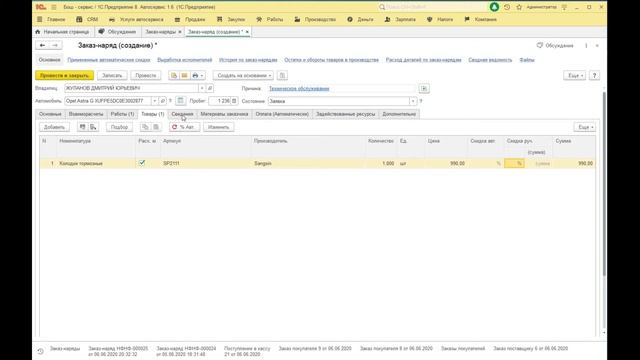
Task: Open Расход деталей по заказ-нарядам link
Action: [423, 60]
